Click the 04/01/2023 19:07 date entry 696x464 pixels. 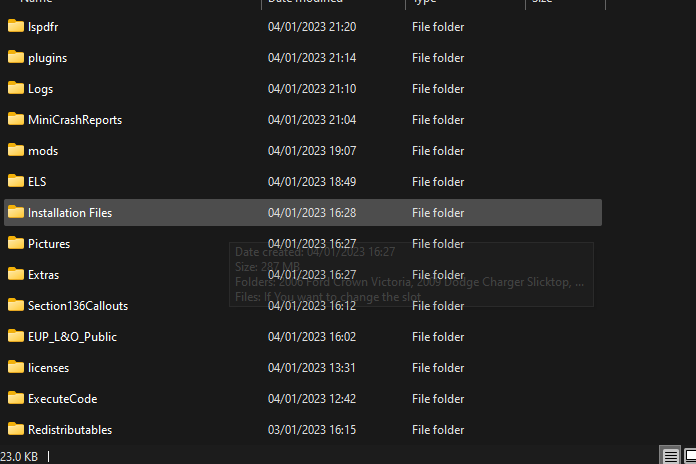click(x=312, y=151)
